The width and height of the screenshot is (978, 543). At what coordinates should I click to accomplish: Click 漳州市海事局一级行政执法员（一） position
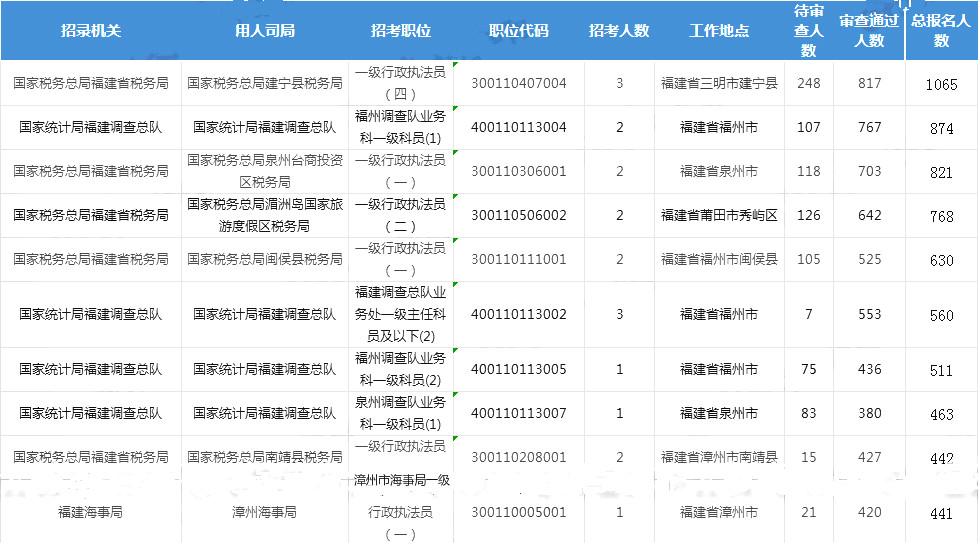(x=400, y=507)
